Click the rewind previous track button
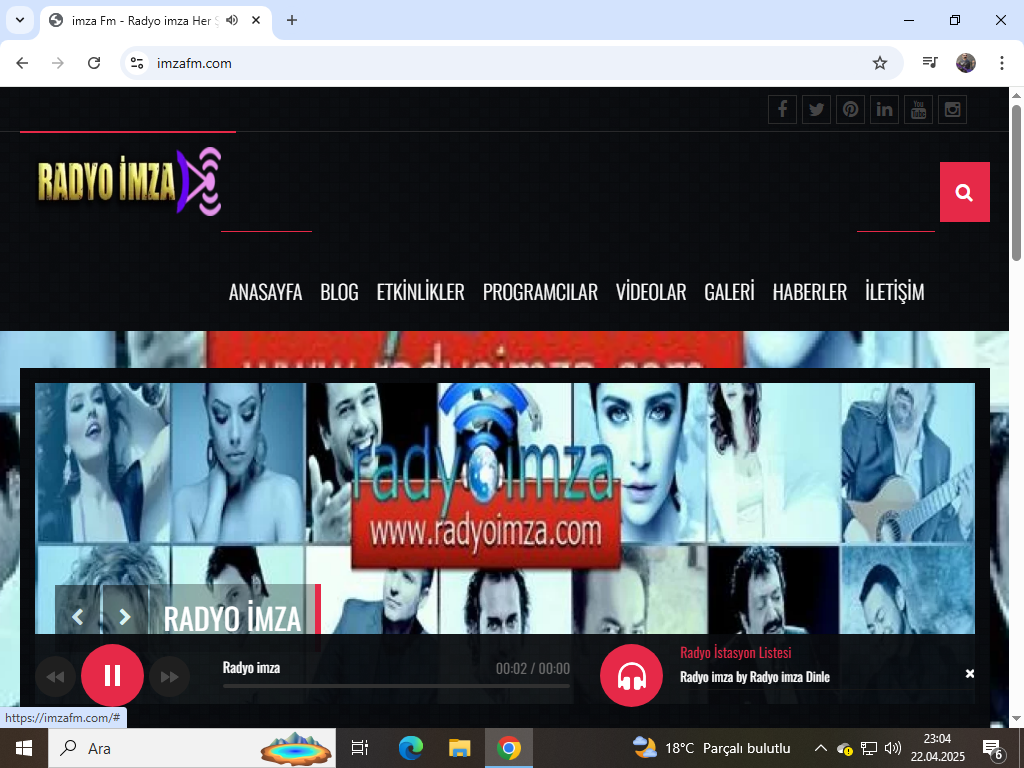Screen dimensions: 1024x768 (55, 677)
